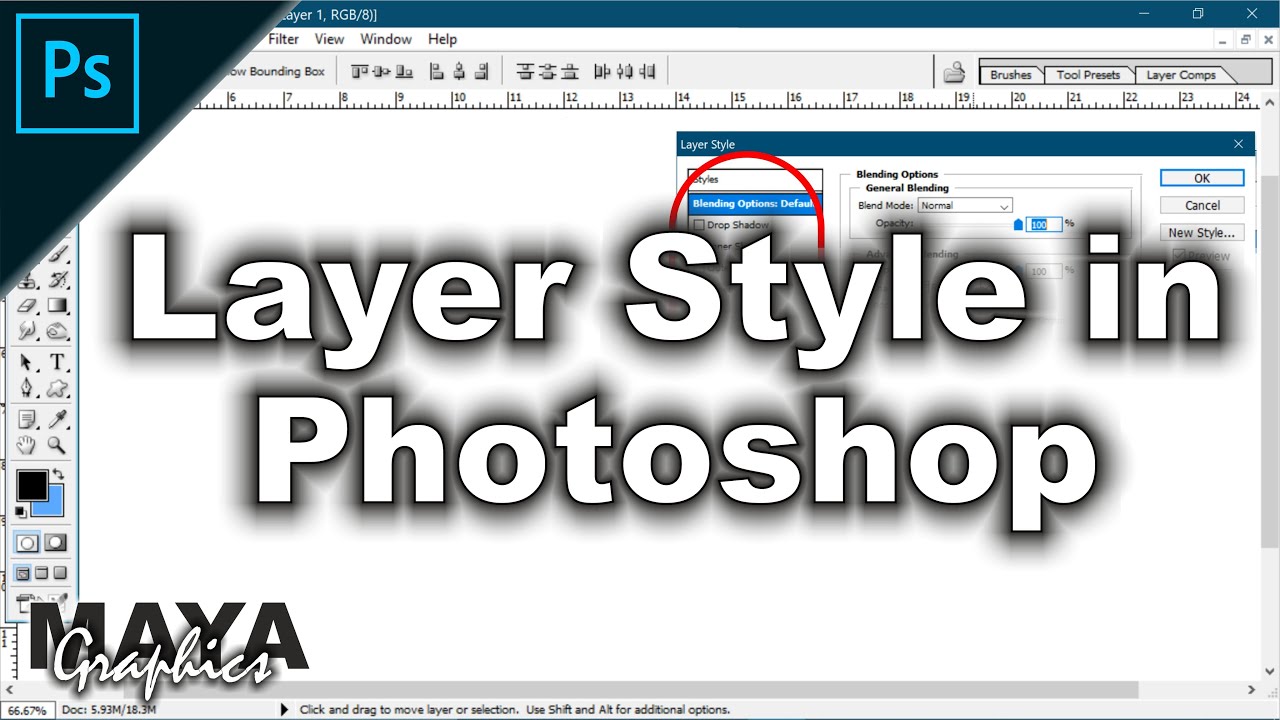
Task: Open the File Browser icon
Action: pyautogui.click(x=955, y=72)
